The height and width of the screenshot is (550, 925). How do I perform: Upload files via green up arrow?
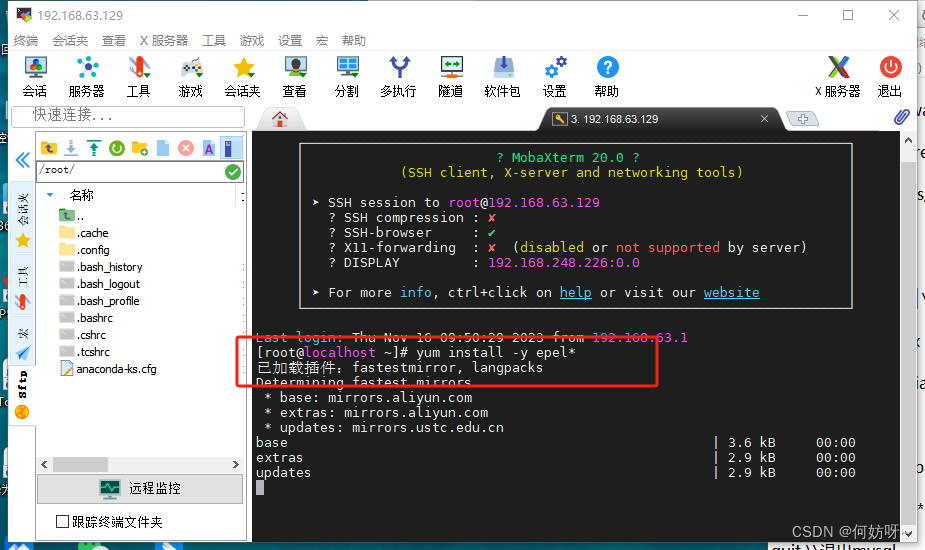pos(94,148)
